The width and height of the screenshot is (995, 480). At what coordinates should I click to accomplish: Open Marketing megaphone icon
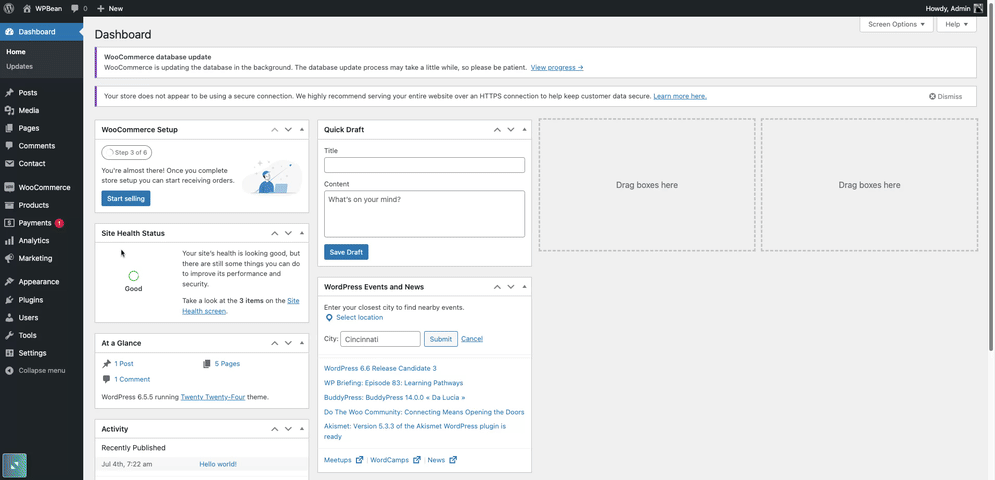click(9, 258)
